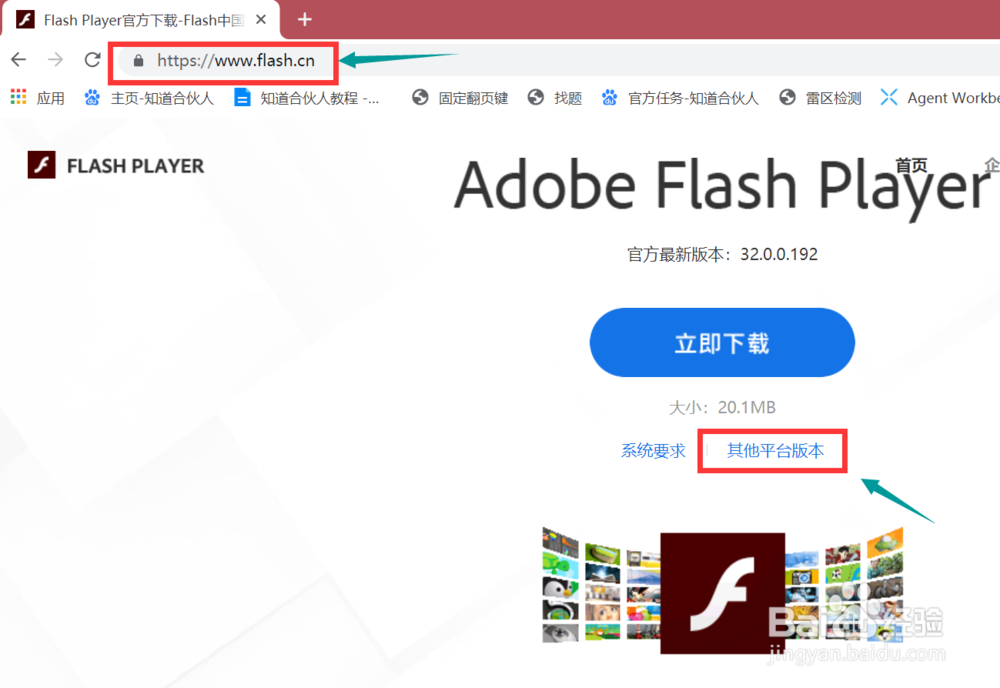
Task: Open the 其他平台版本 link
Action: click(x=776, y=451)
